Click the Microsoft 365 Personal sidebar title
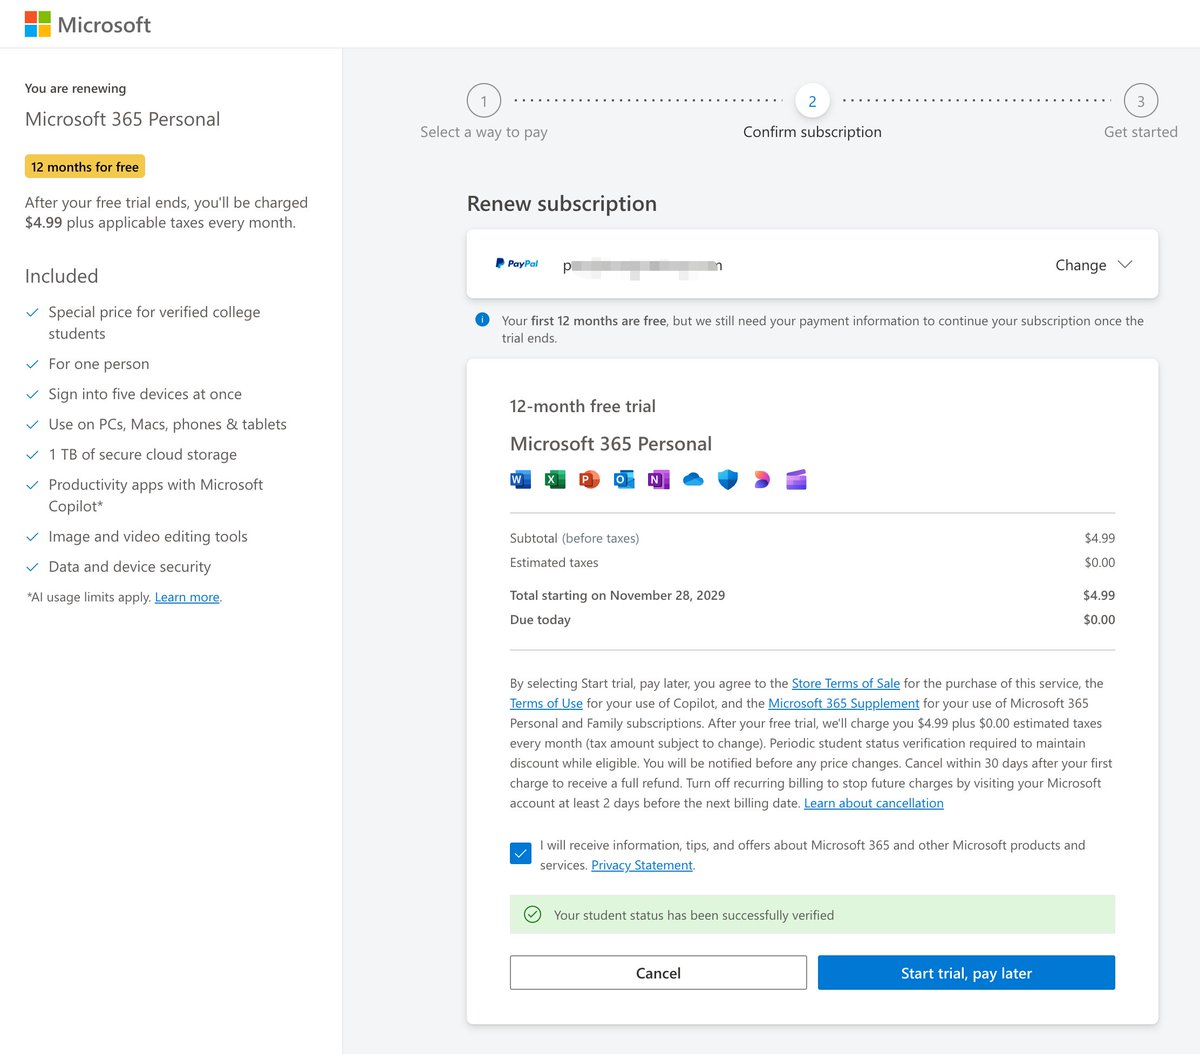 tap(123, 119)
